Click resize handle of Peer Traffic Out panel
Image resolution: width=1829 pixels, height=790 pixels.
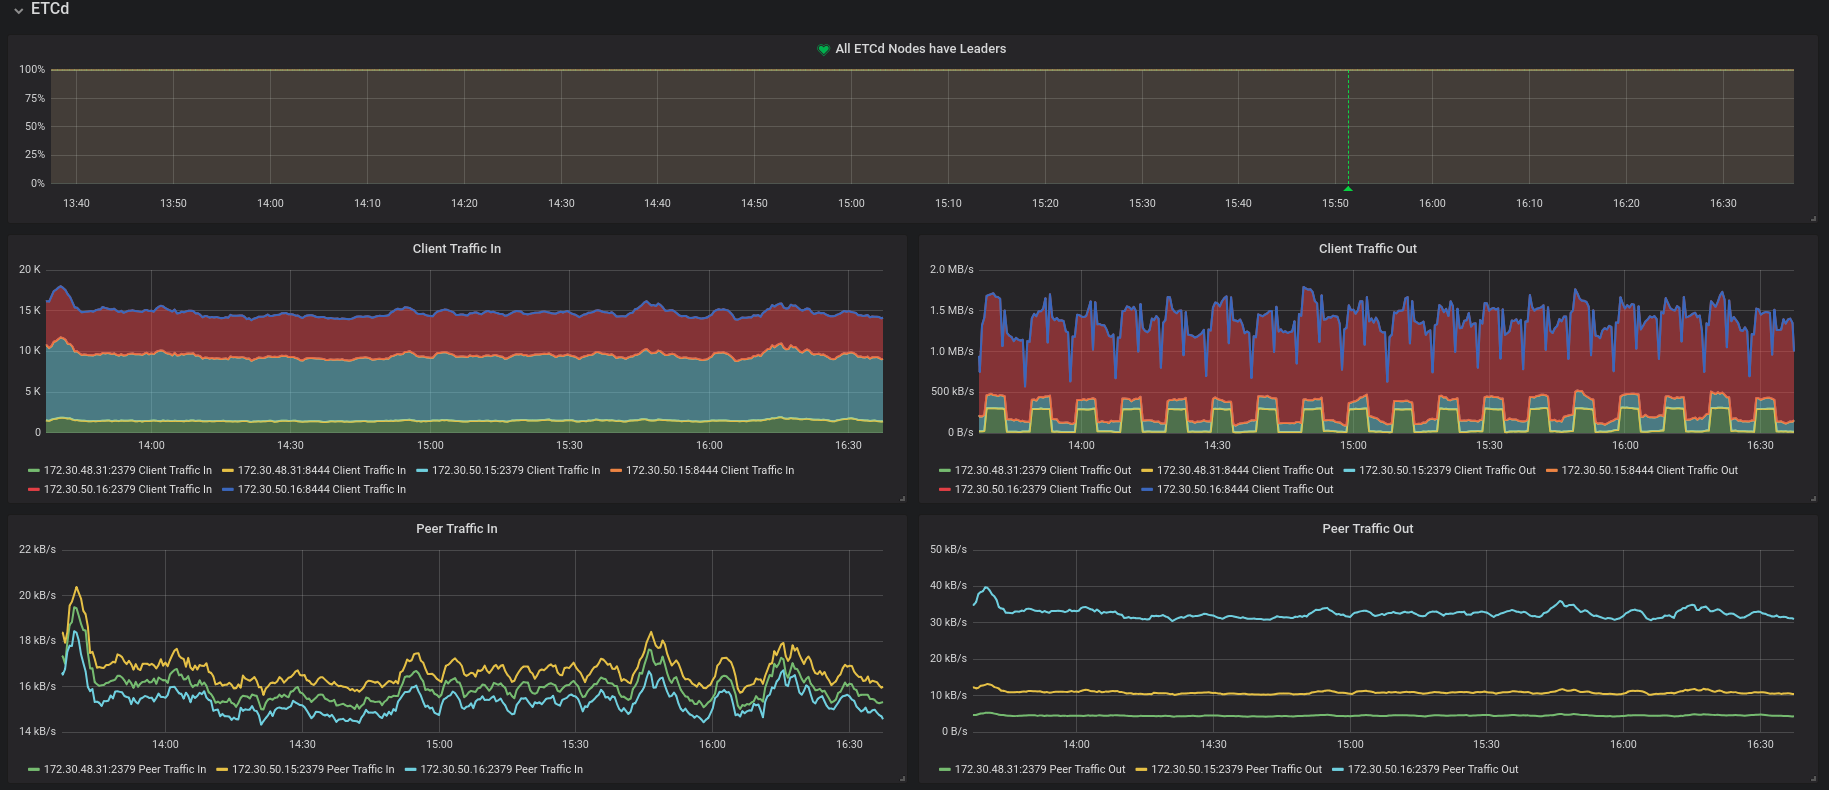pos(1813,778)
